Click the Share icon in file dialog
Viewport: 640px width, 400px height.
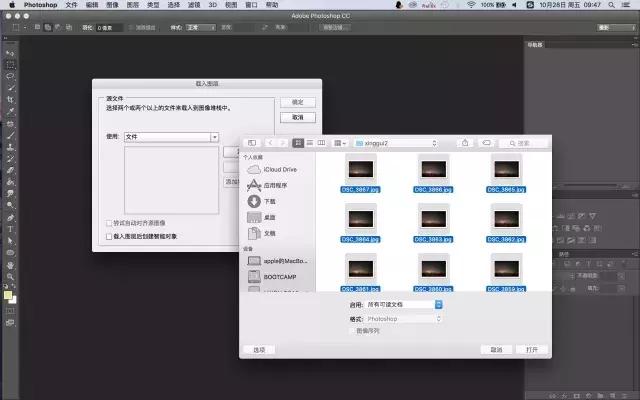point(465,143)
